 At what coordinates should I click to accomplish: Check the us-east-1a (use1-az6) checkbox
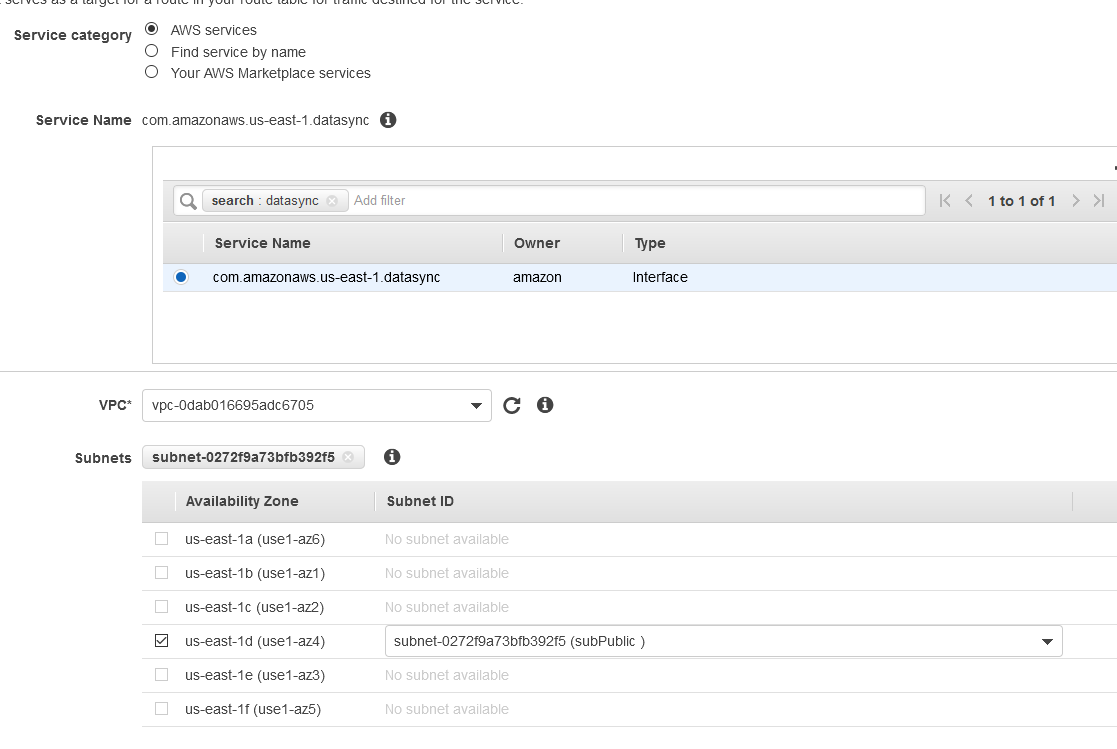pyautogui.click(x=162, y=539)
